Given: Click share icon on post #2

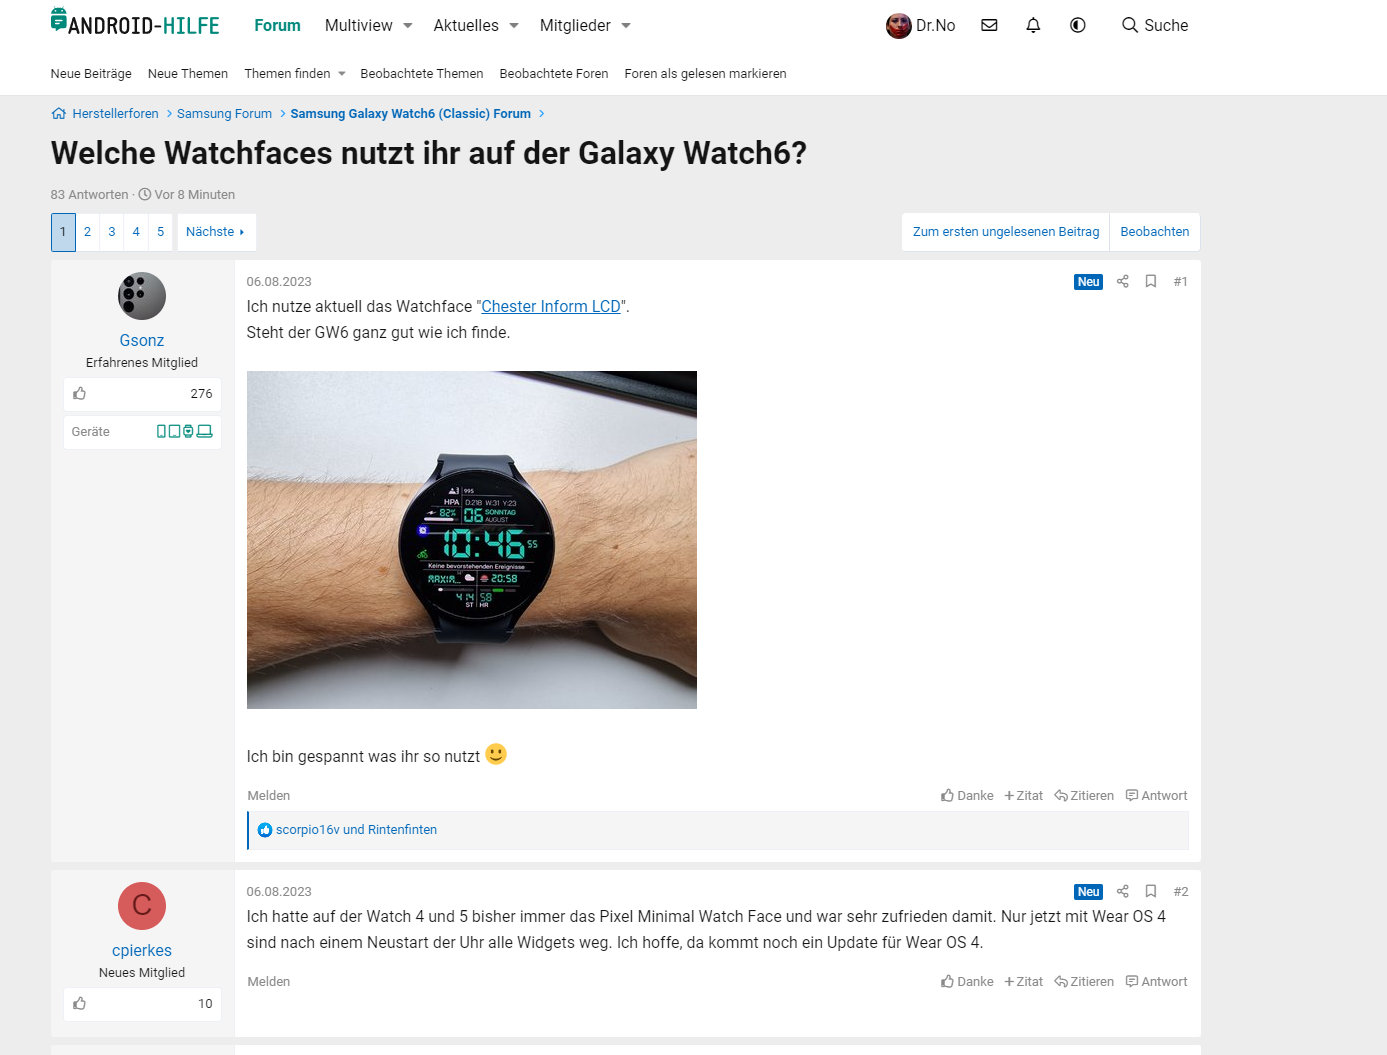Looking at the screenshot, I should pos(1123,891).
